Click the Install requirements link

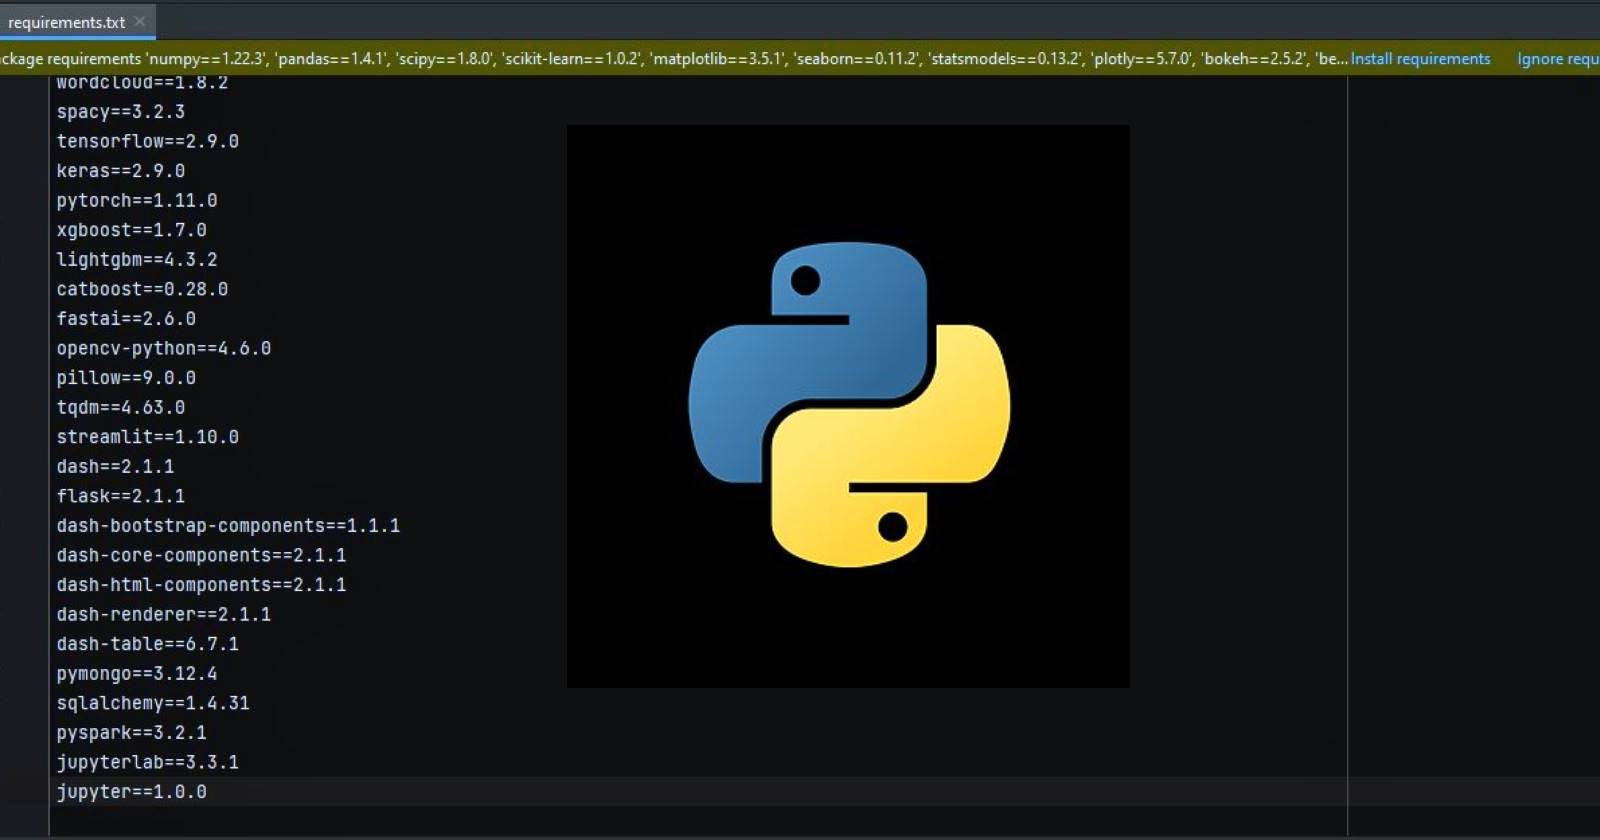click(1420, 59)
